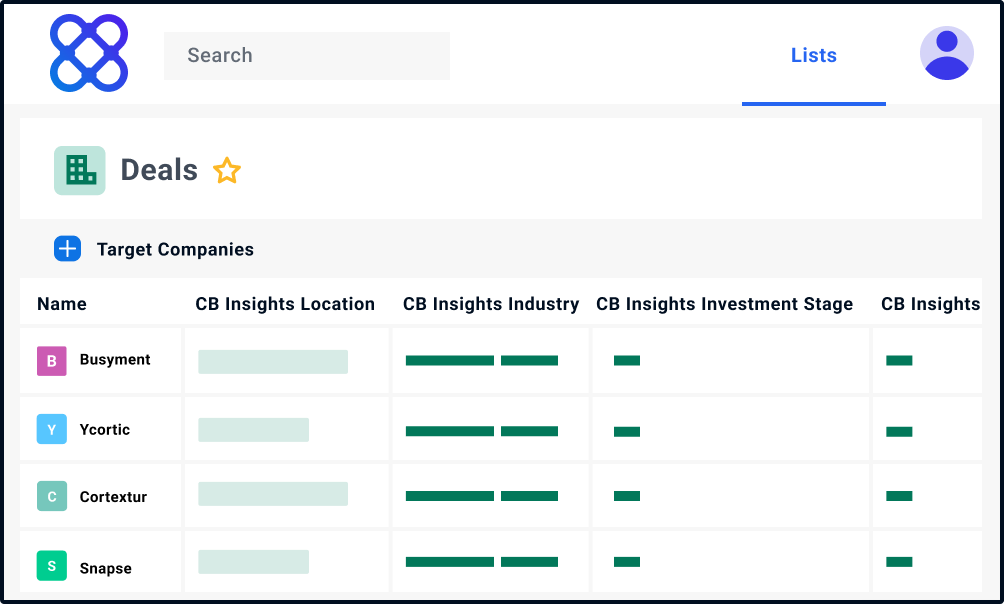Select Snapse's investment stage cell
The height and width of the screenshot is (604, 1004).
pos(731,562)
